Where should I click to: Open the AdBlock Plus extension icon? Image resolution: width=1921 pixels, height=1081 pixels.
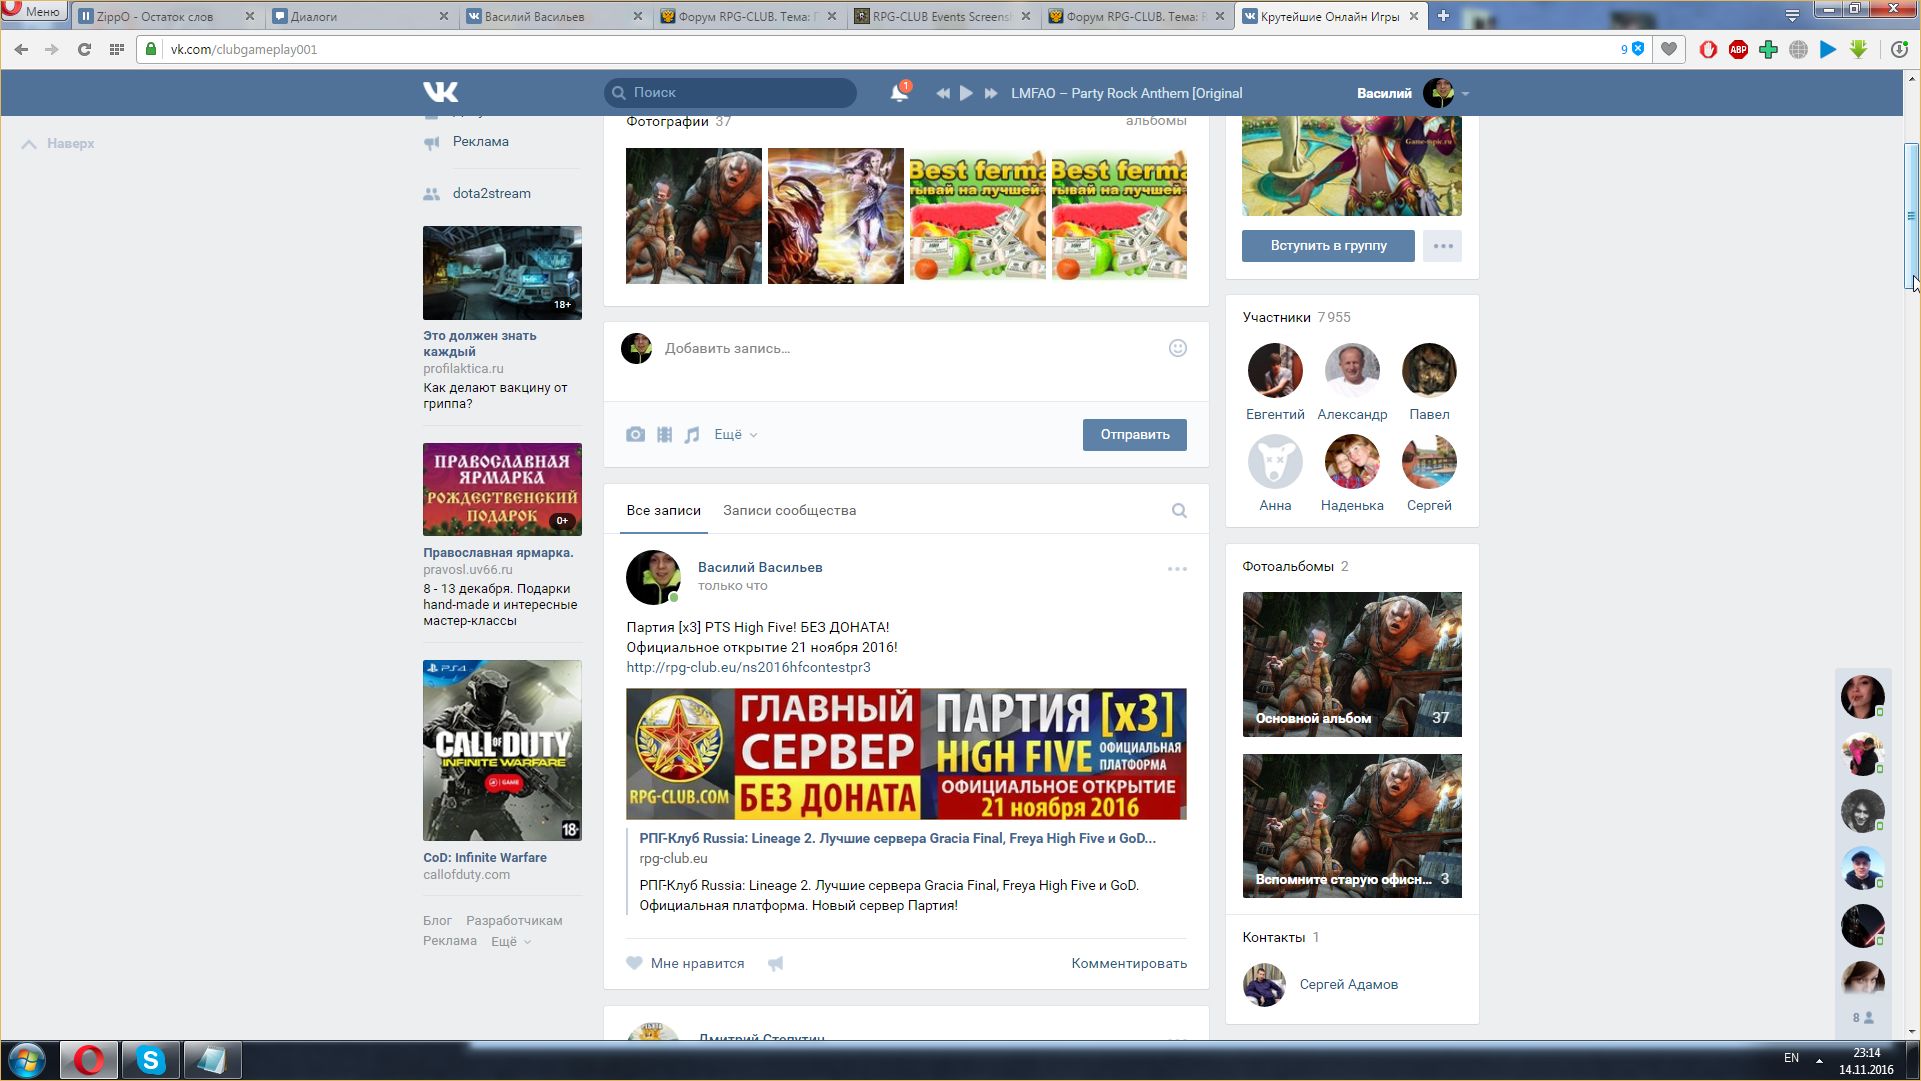(1738, 49)
